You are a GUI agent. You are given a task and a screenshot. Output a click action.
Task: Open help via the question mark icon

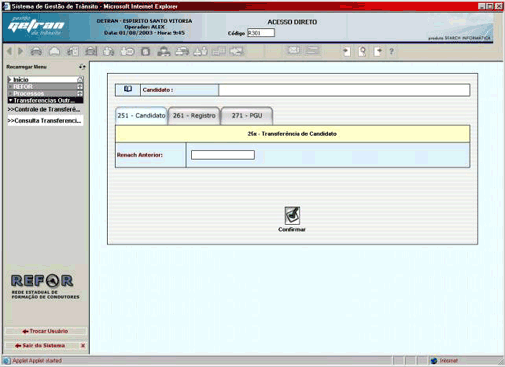point(392,51)
